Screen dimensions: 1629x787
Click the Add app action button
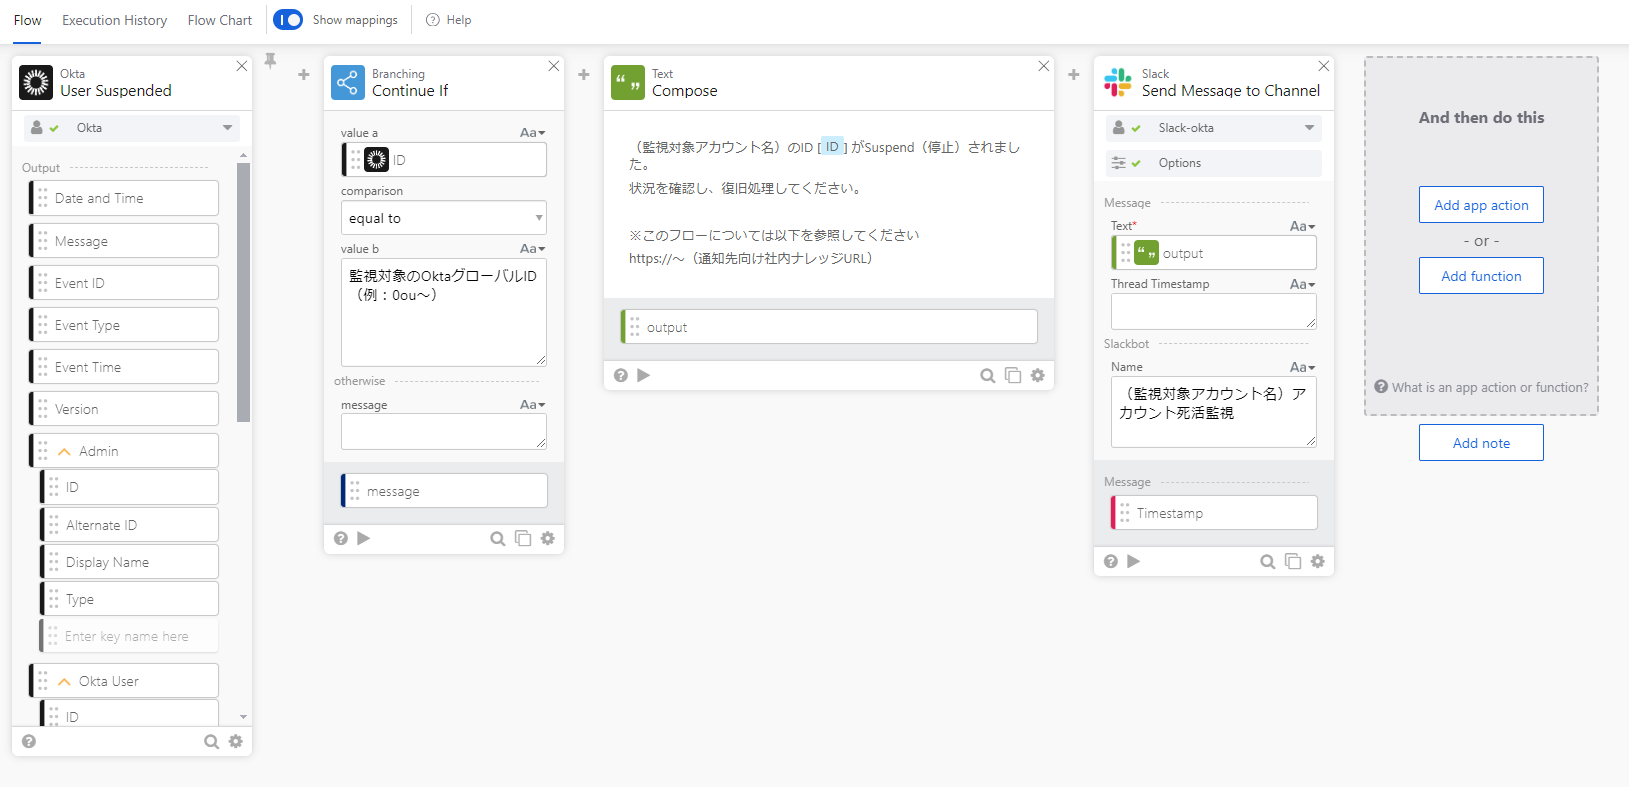(x=1481, y=205)
